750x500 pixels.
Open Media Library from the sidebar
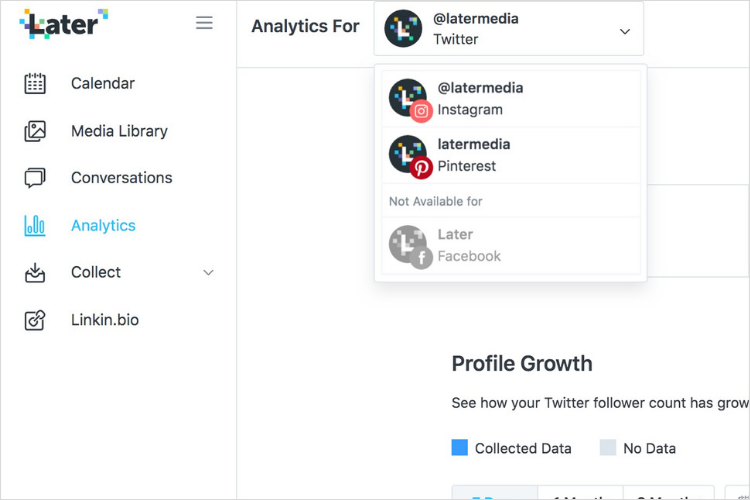pos(119,131)
